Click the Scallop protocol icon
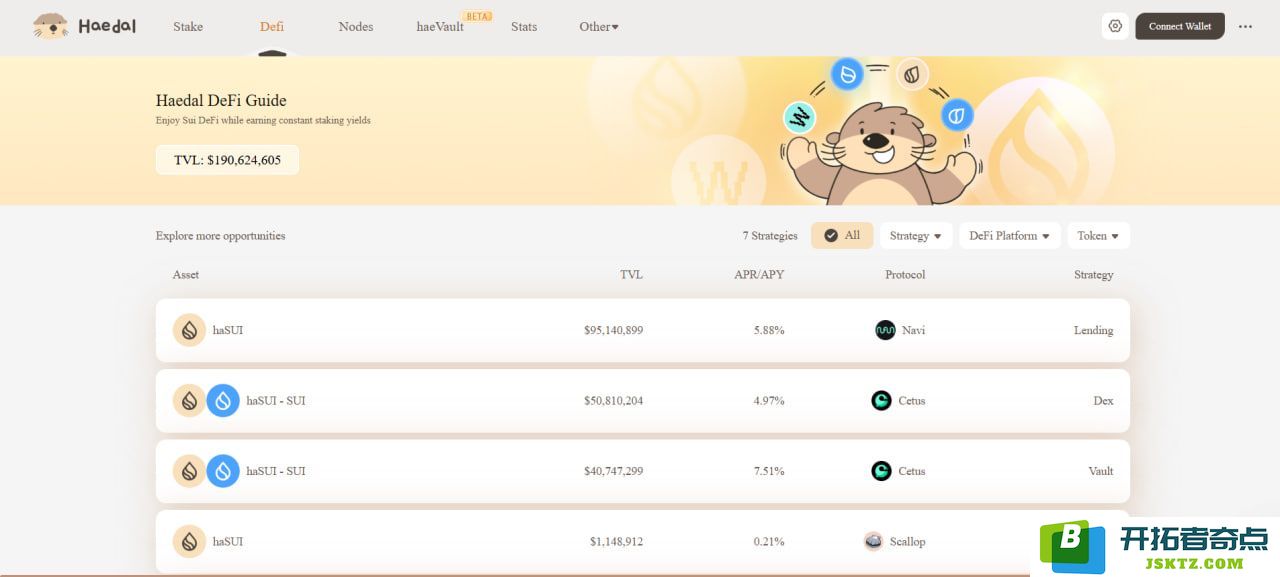The width and height of the screenshot is (1280, 577). click(873, 541)
